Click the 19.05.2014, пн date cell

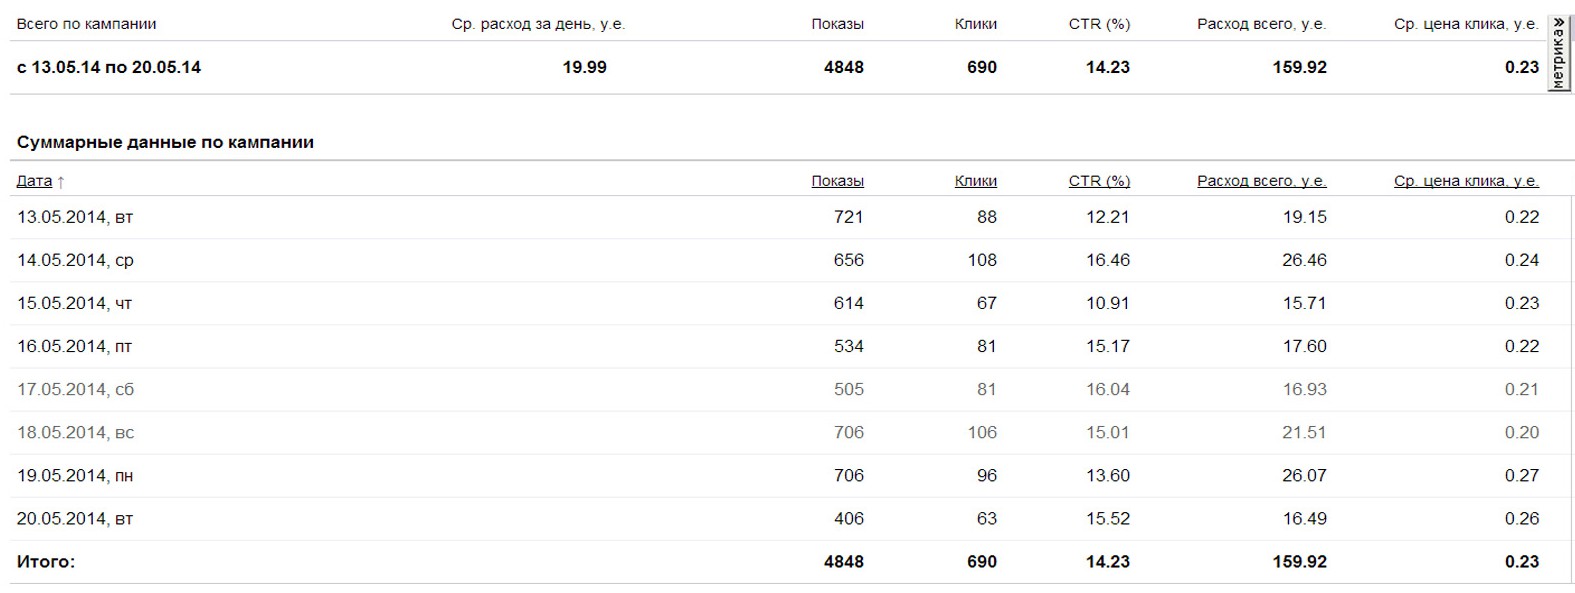tap(75, 475)
